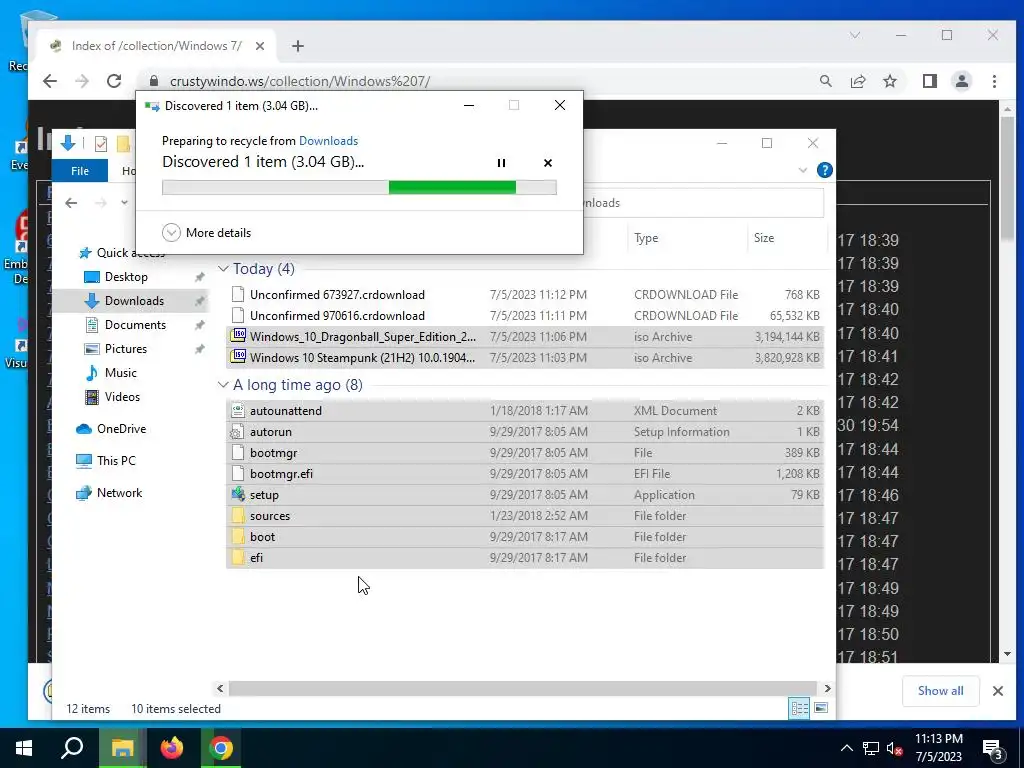Image resolution: width=1024 pixels, height=768 pixels.
Task: Show hidden system tray icons
Action: (846, 748)
